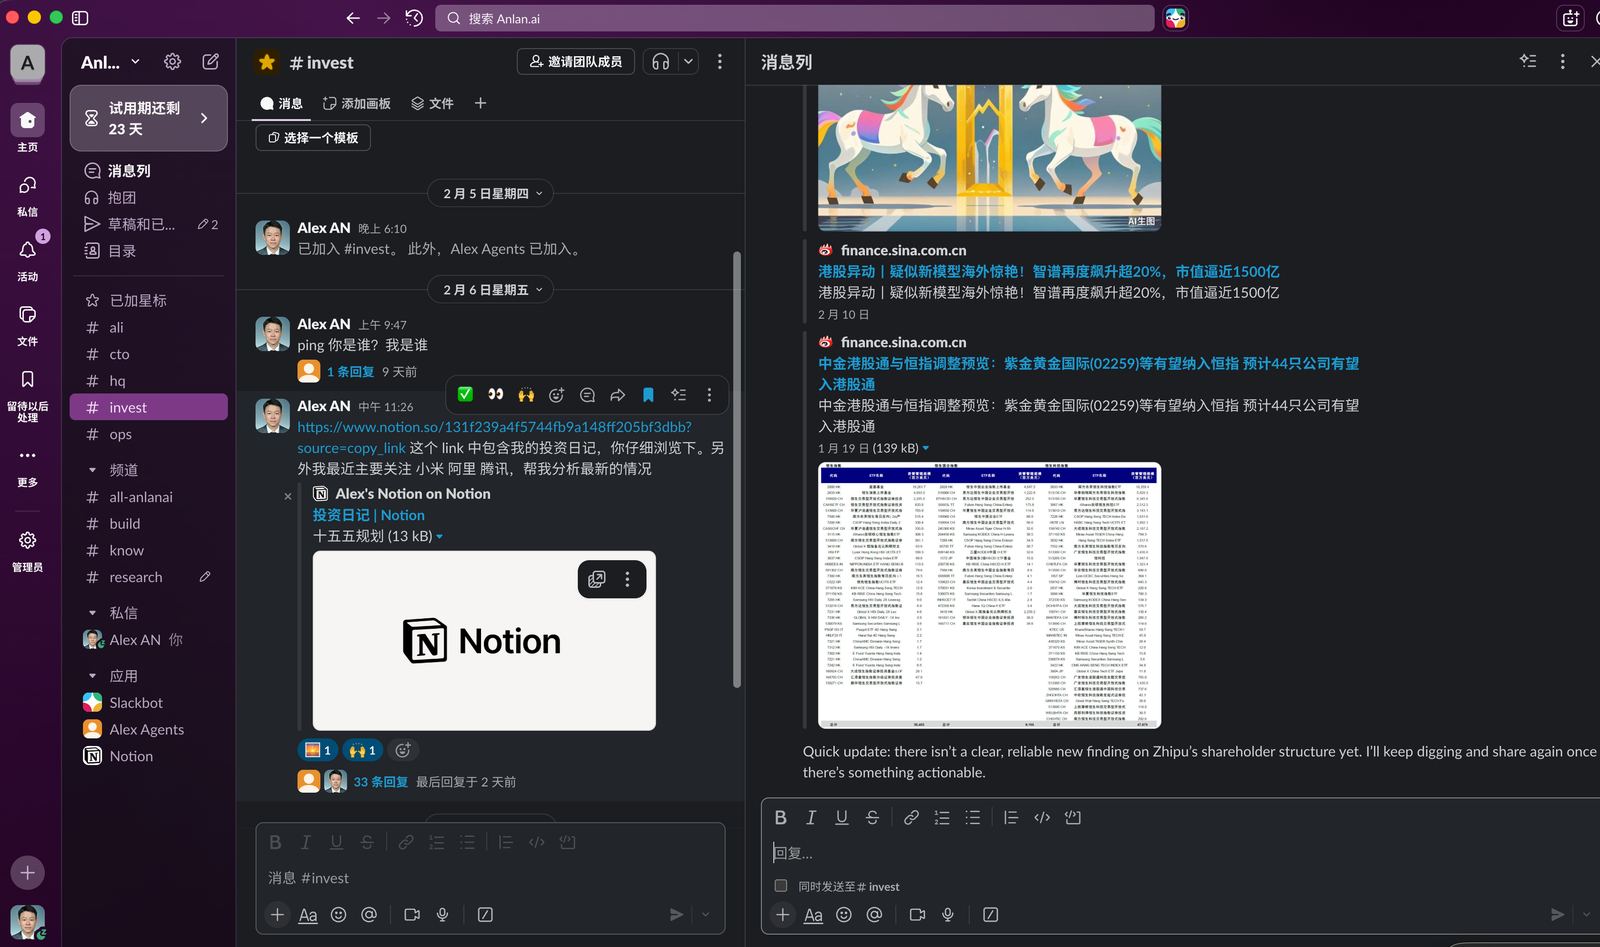1600x947 pixels.
Task: Open 管理员 admin gear in left rail
Action: point(27,550)
